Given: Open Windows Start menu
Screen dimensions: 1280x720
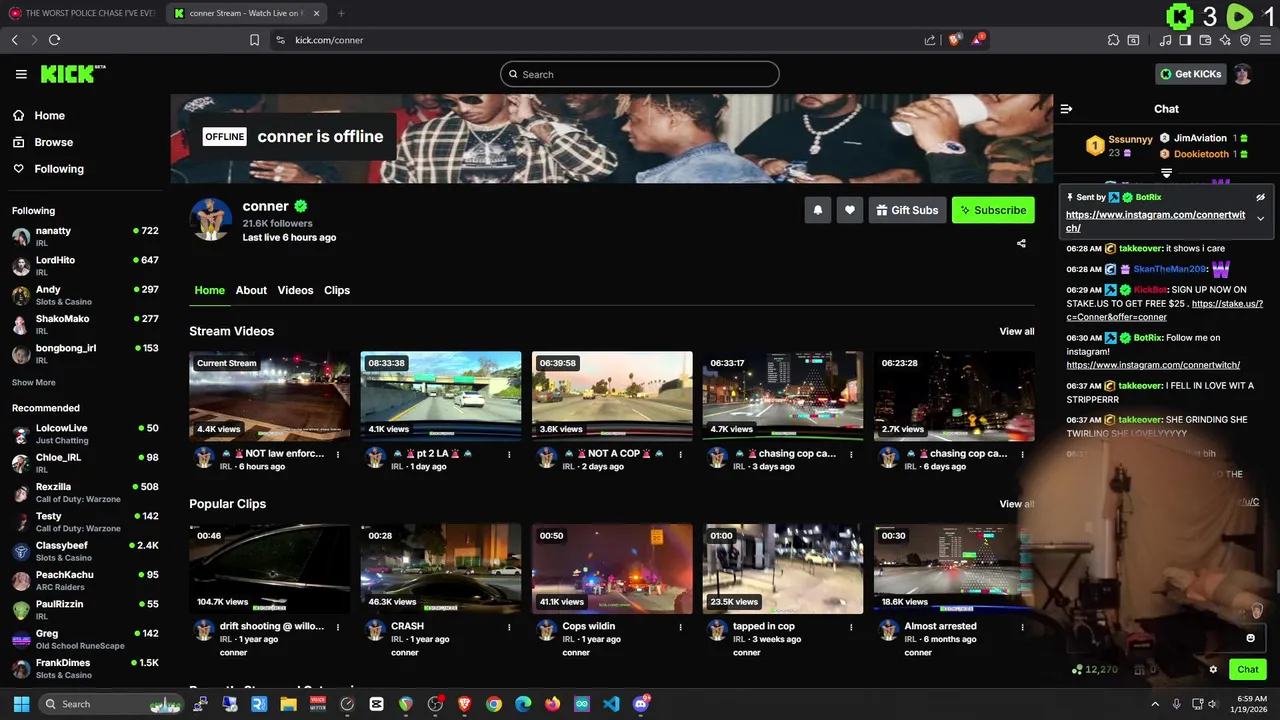Looking at the screenshot, I should 21,704.
